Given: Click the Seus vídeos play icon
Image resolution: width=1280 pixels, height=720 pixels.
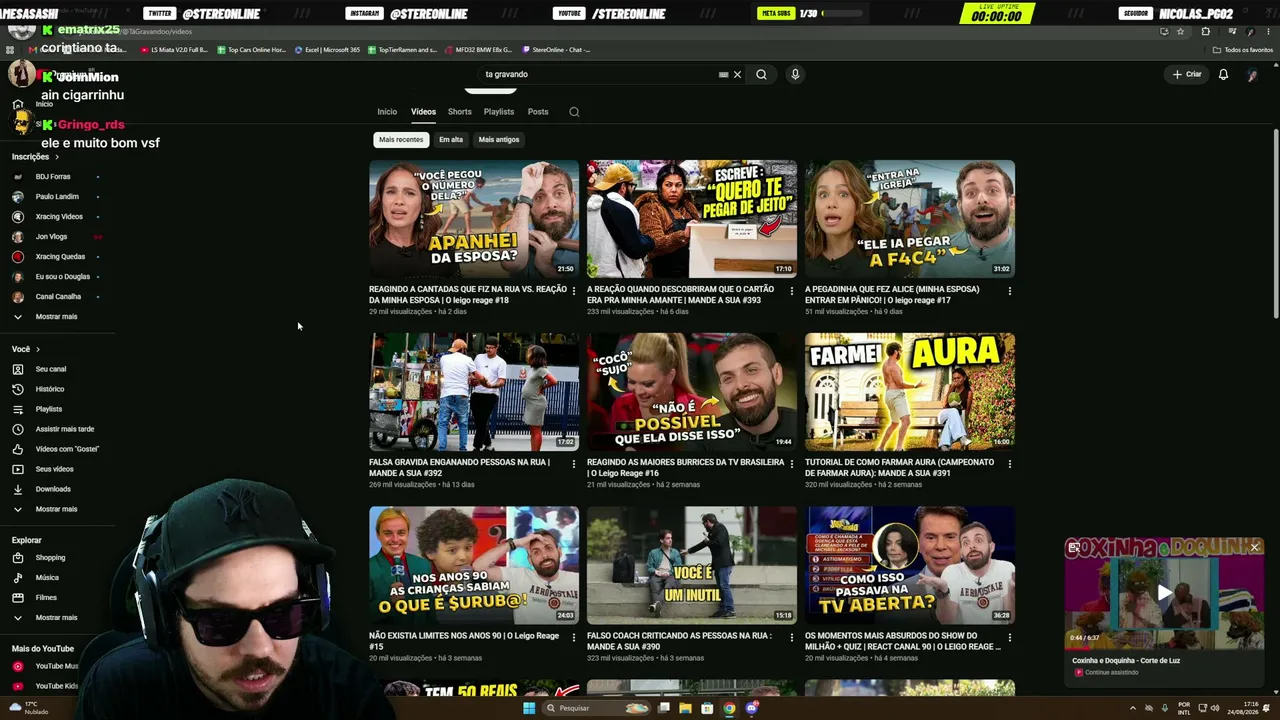Looking at the screenshot, I should (17, 469).
